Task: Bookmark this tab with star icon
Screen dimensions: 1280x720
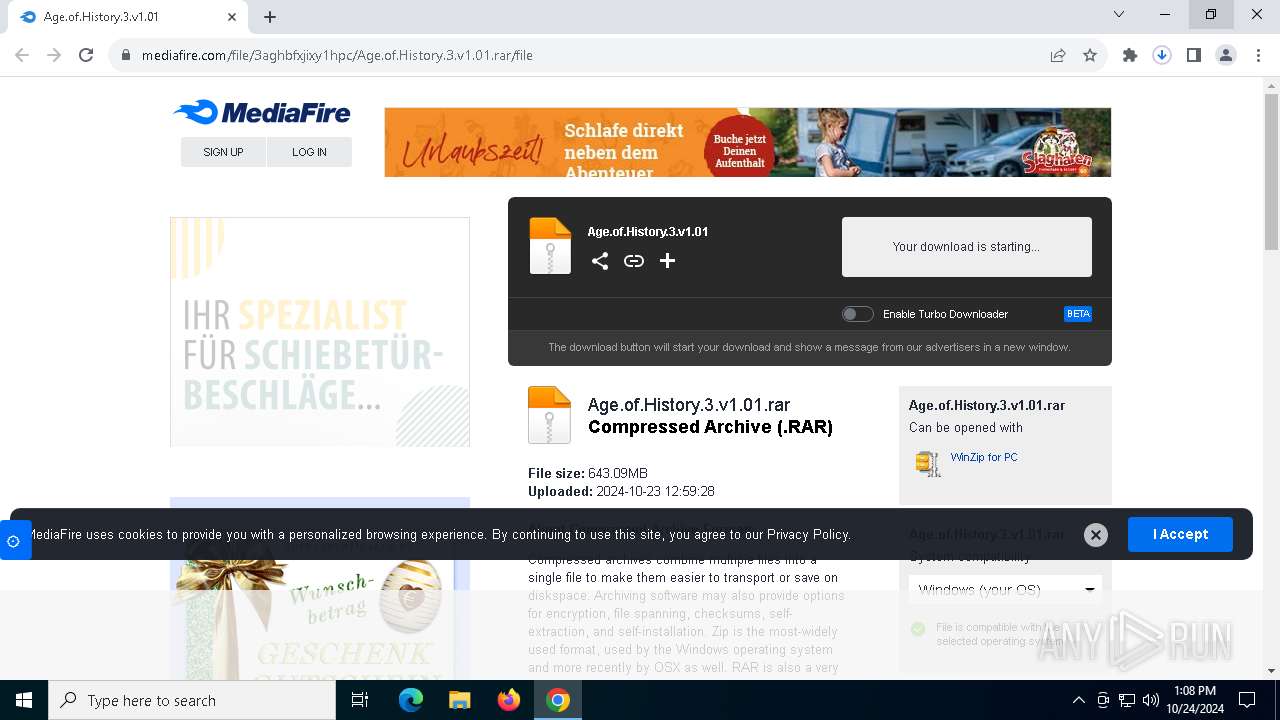Action: [x=1090, y=55]
